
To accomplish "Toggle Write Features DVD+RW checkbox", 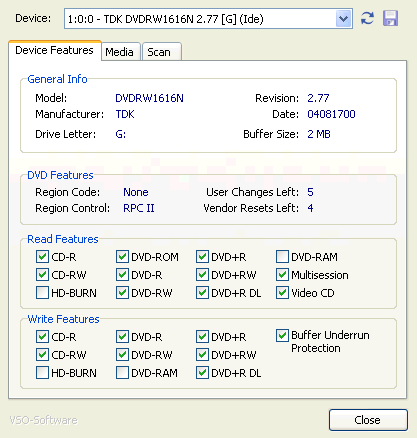I will [x=202, y=355].
